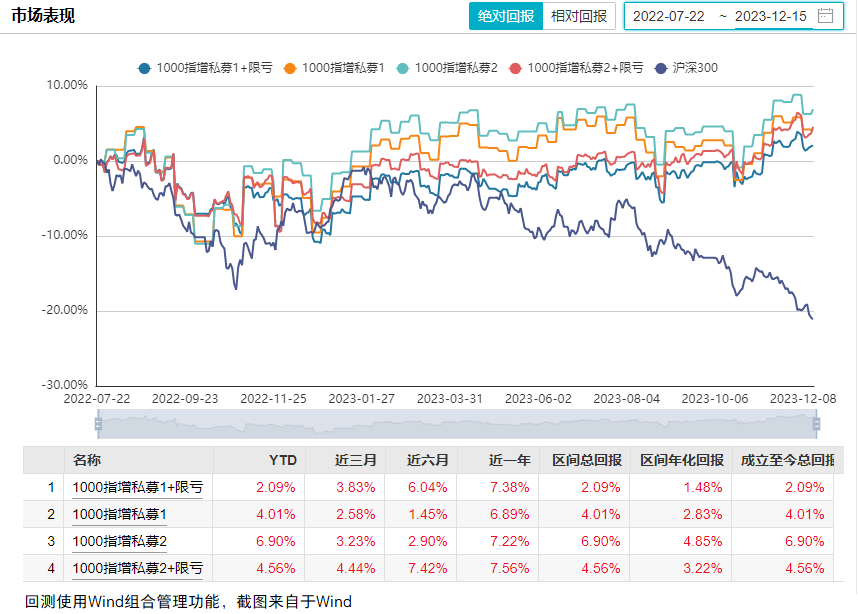
Task: Click the start date 2022-07-22 field
Action: (669, 16)
